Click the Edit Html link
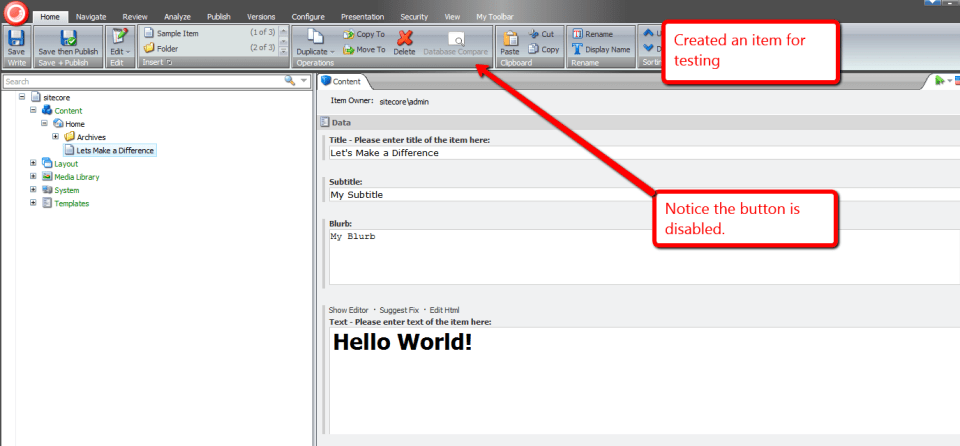960x446 pixels. [x=443, y=310]
